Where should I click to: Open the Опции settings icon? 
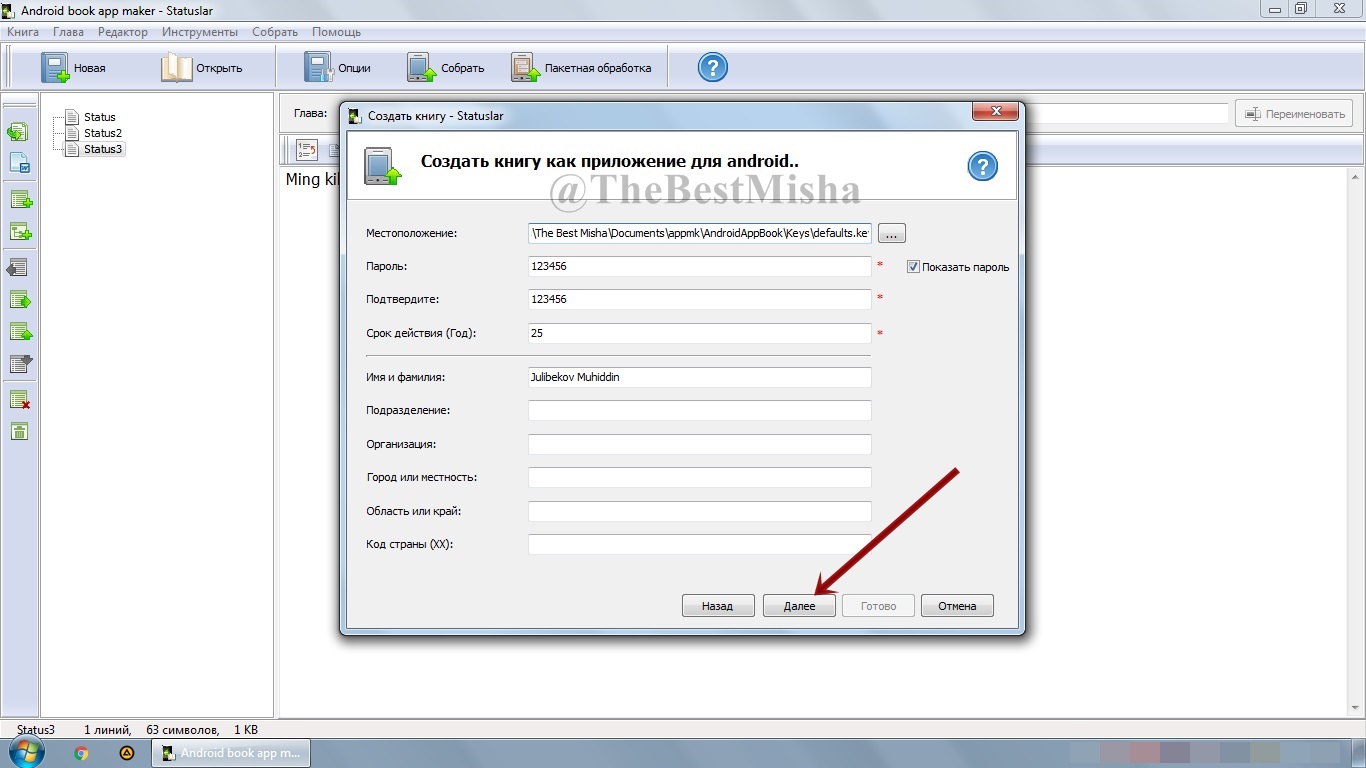338,68
